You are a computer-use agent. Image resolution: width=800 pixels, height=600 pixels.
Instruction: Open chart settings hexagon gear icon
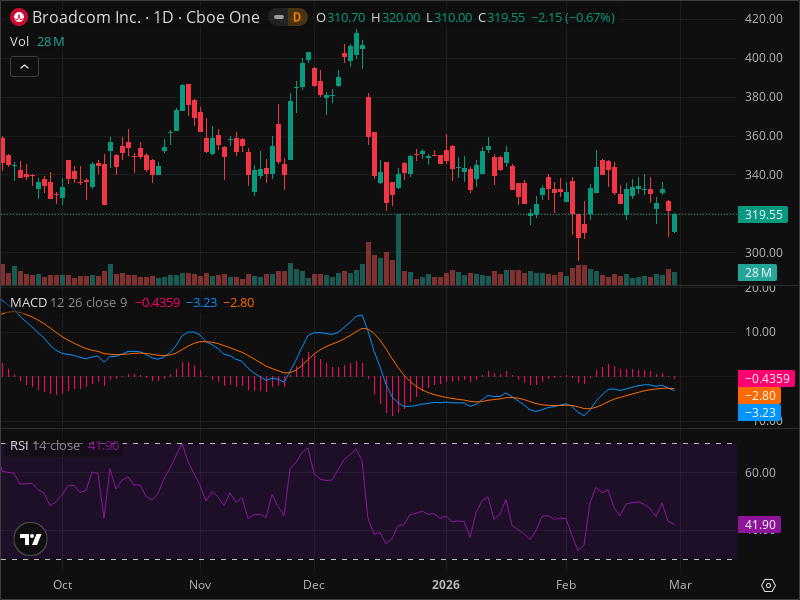click(x=768, y=585)
